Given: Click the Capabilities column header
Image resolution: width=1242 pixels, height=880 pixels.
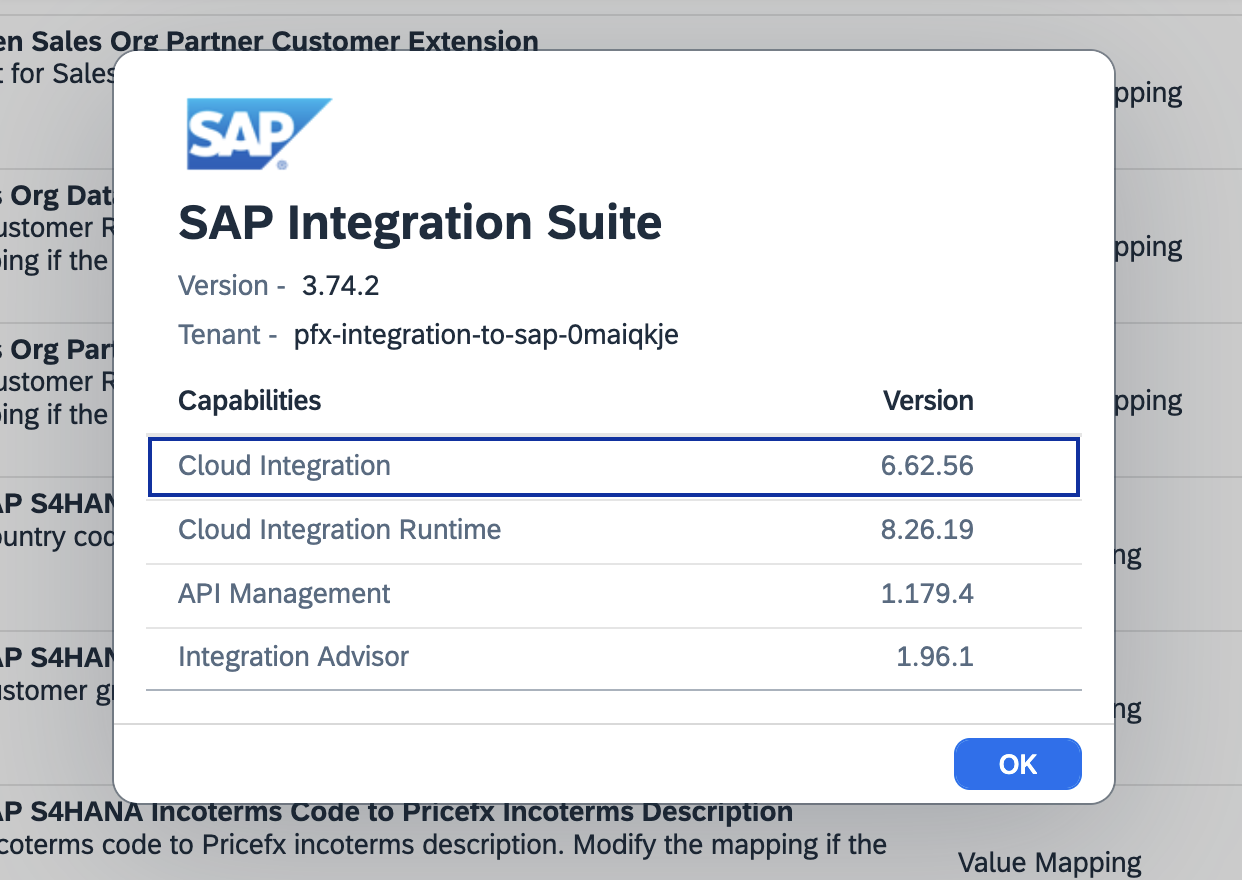Looking at the screenshot, I should click(249, 401).
